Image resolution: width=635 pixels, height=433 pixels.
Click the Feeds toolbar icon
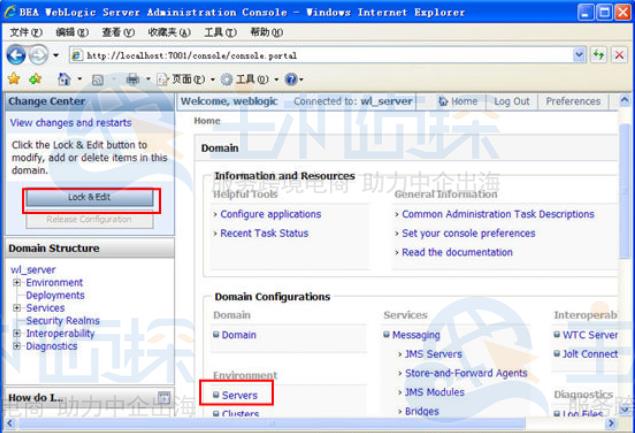click(98, 80)
